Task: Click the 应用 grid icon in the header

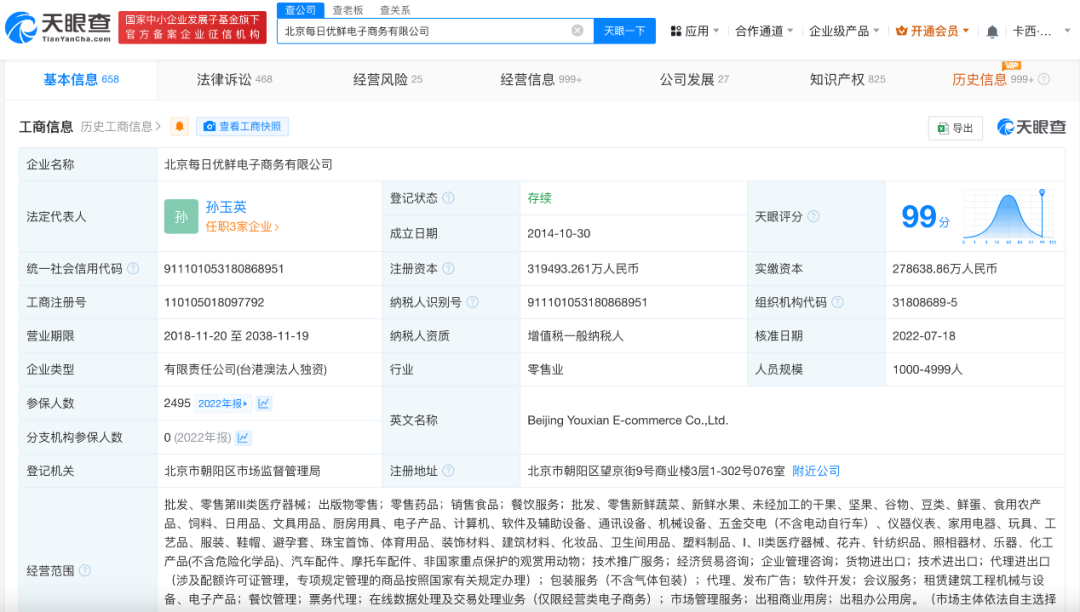Action: (x=676, y=31)
